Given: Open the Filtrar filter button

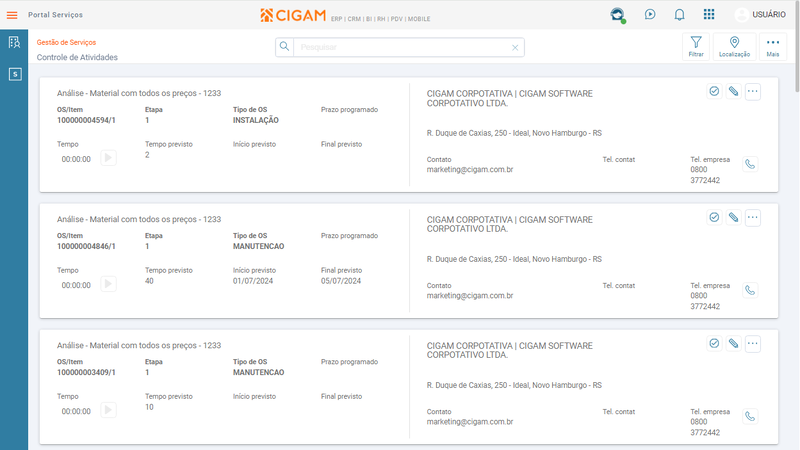Looking at the screenshot, I should coord(696,47).
